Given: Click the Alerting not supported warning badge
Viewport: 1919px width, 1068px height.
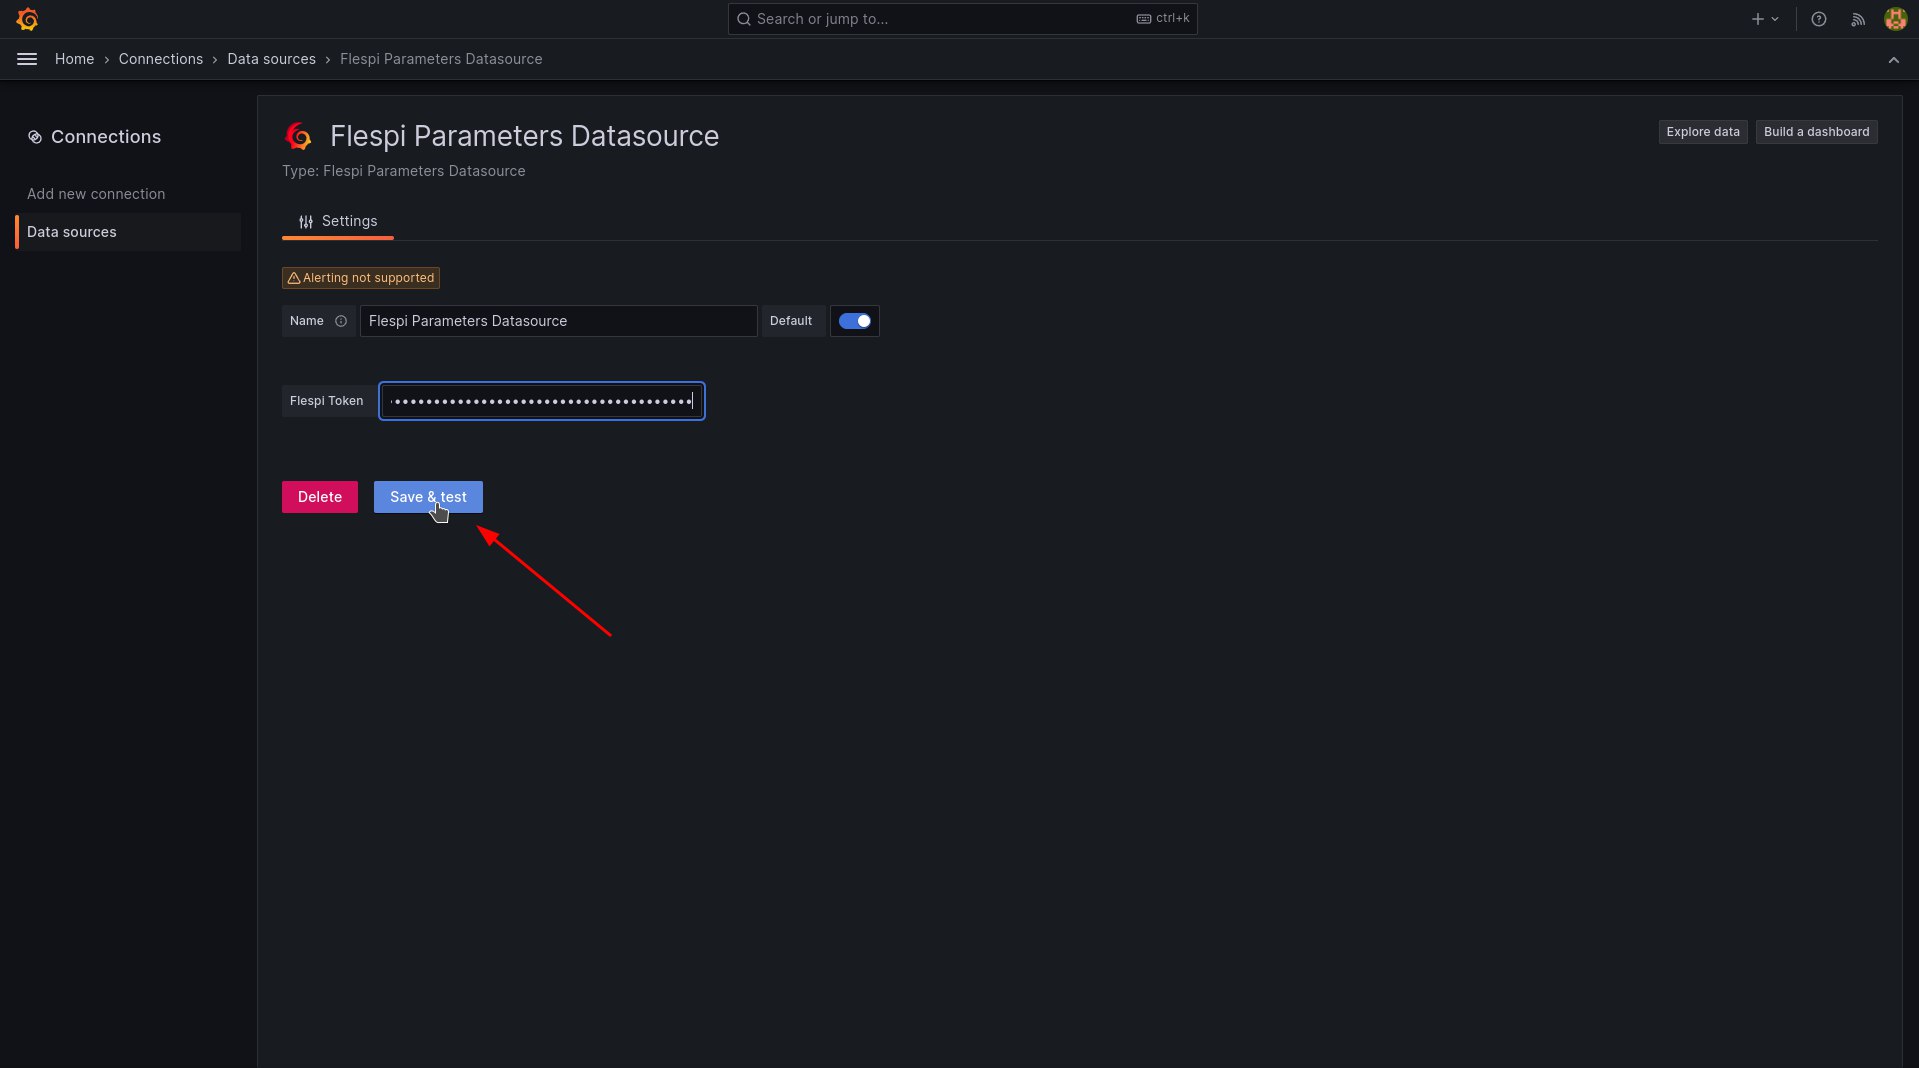Looking at the screenshot, I should tap(361, 278).
